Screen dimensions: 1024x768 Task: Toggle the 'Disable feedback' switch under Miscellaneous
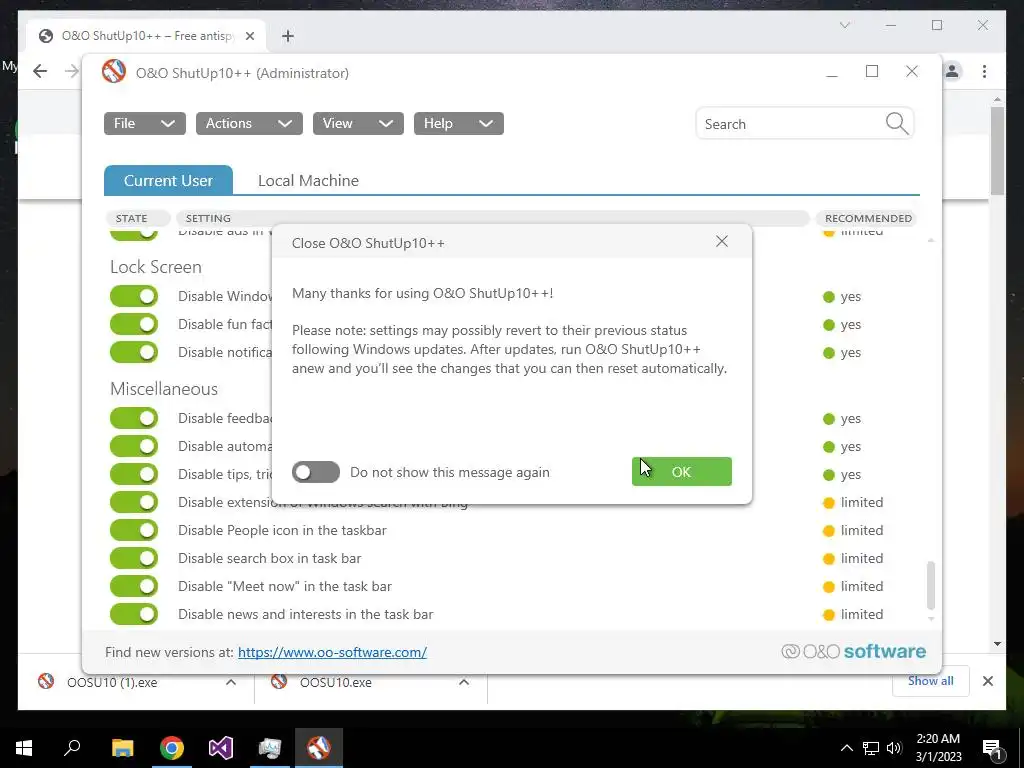coord(134,418)
